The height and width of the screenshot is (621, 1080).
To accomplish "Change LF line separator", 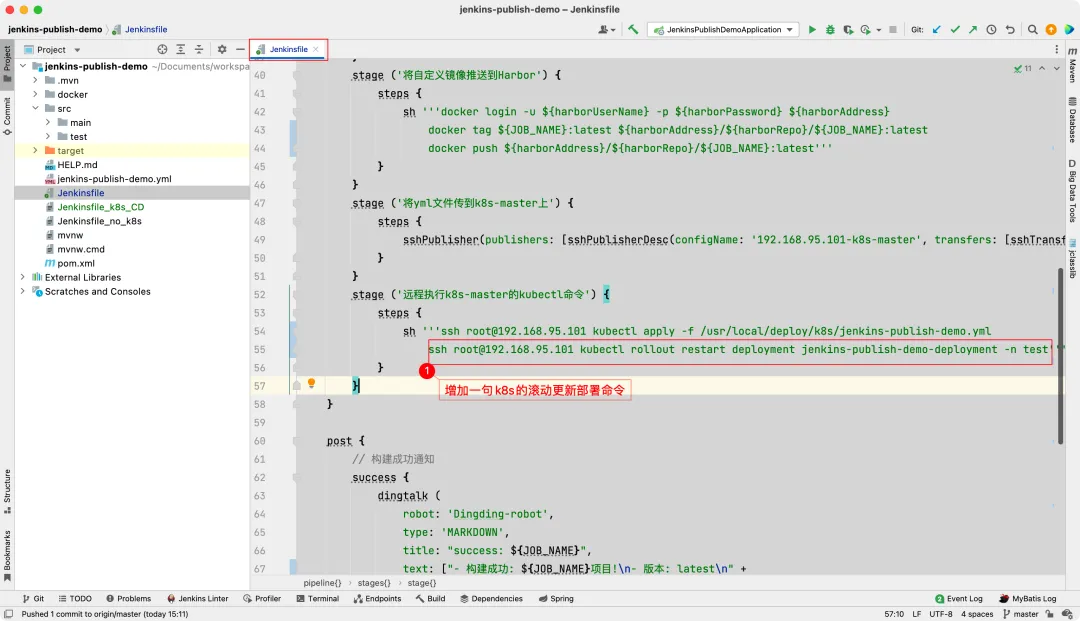I will coord(917,613).
